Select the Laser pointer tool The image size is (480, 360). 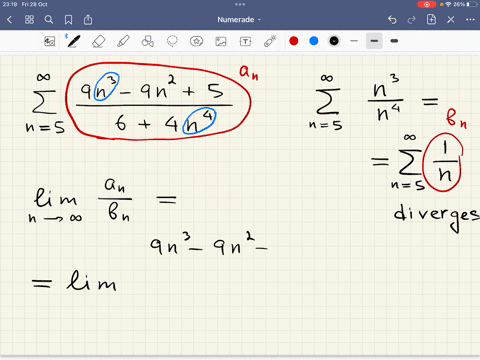tap(270, 41)
